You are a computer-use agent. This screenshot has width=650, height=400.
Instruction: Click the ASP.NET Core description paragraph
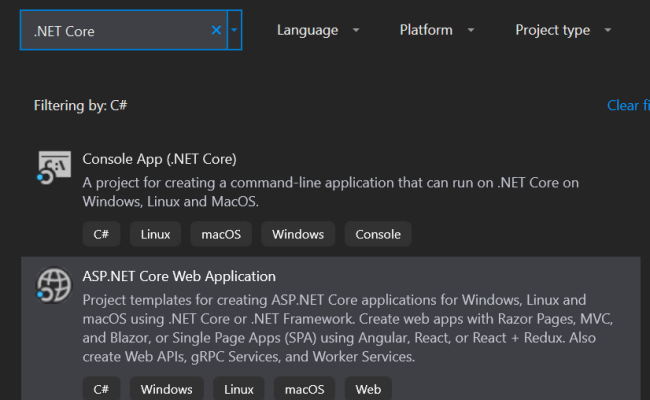tap(347, 328)
